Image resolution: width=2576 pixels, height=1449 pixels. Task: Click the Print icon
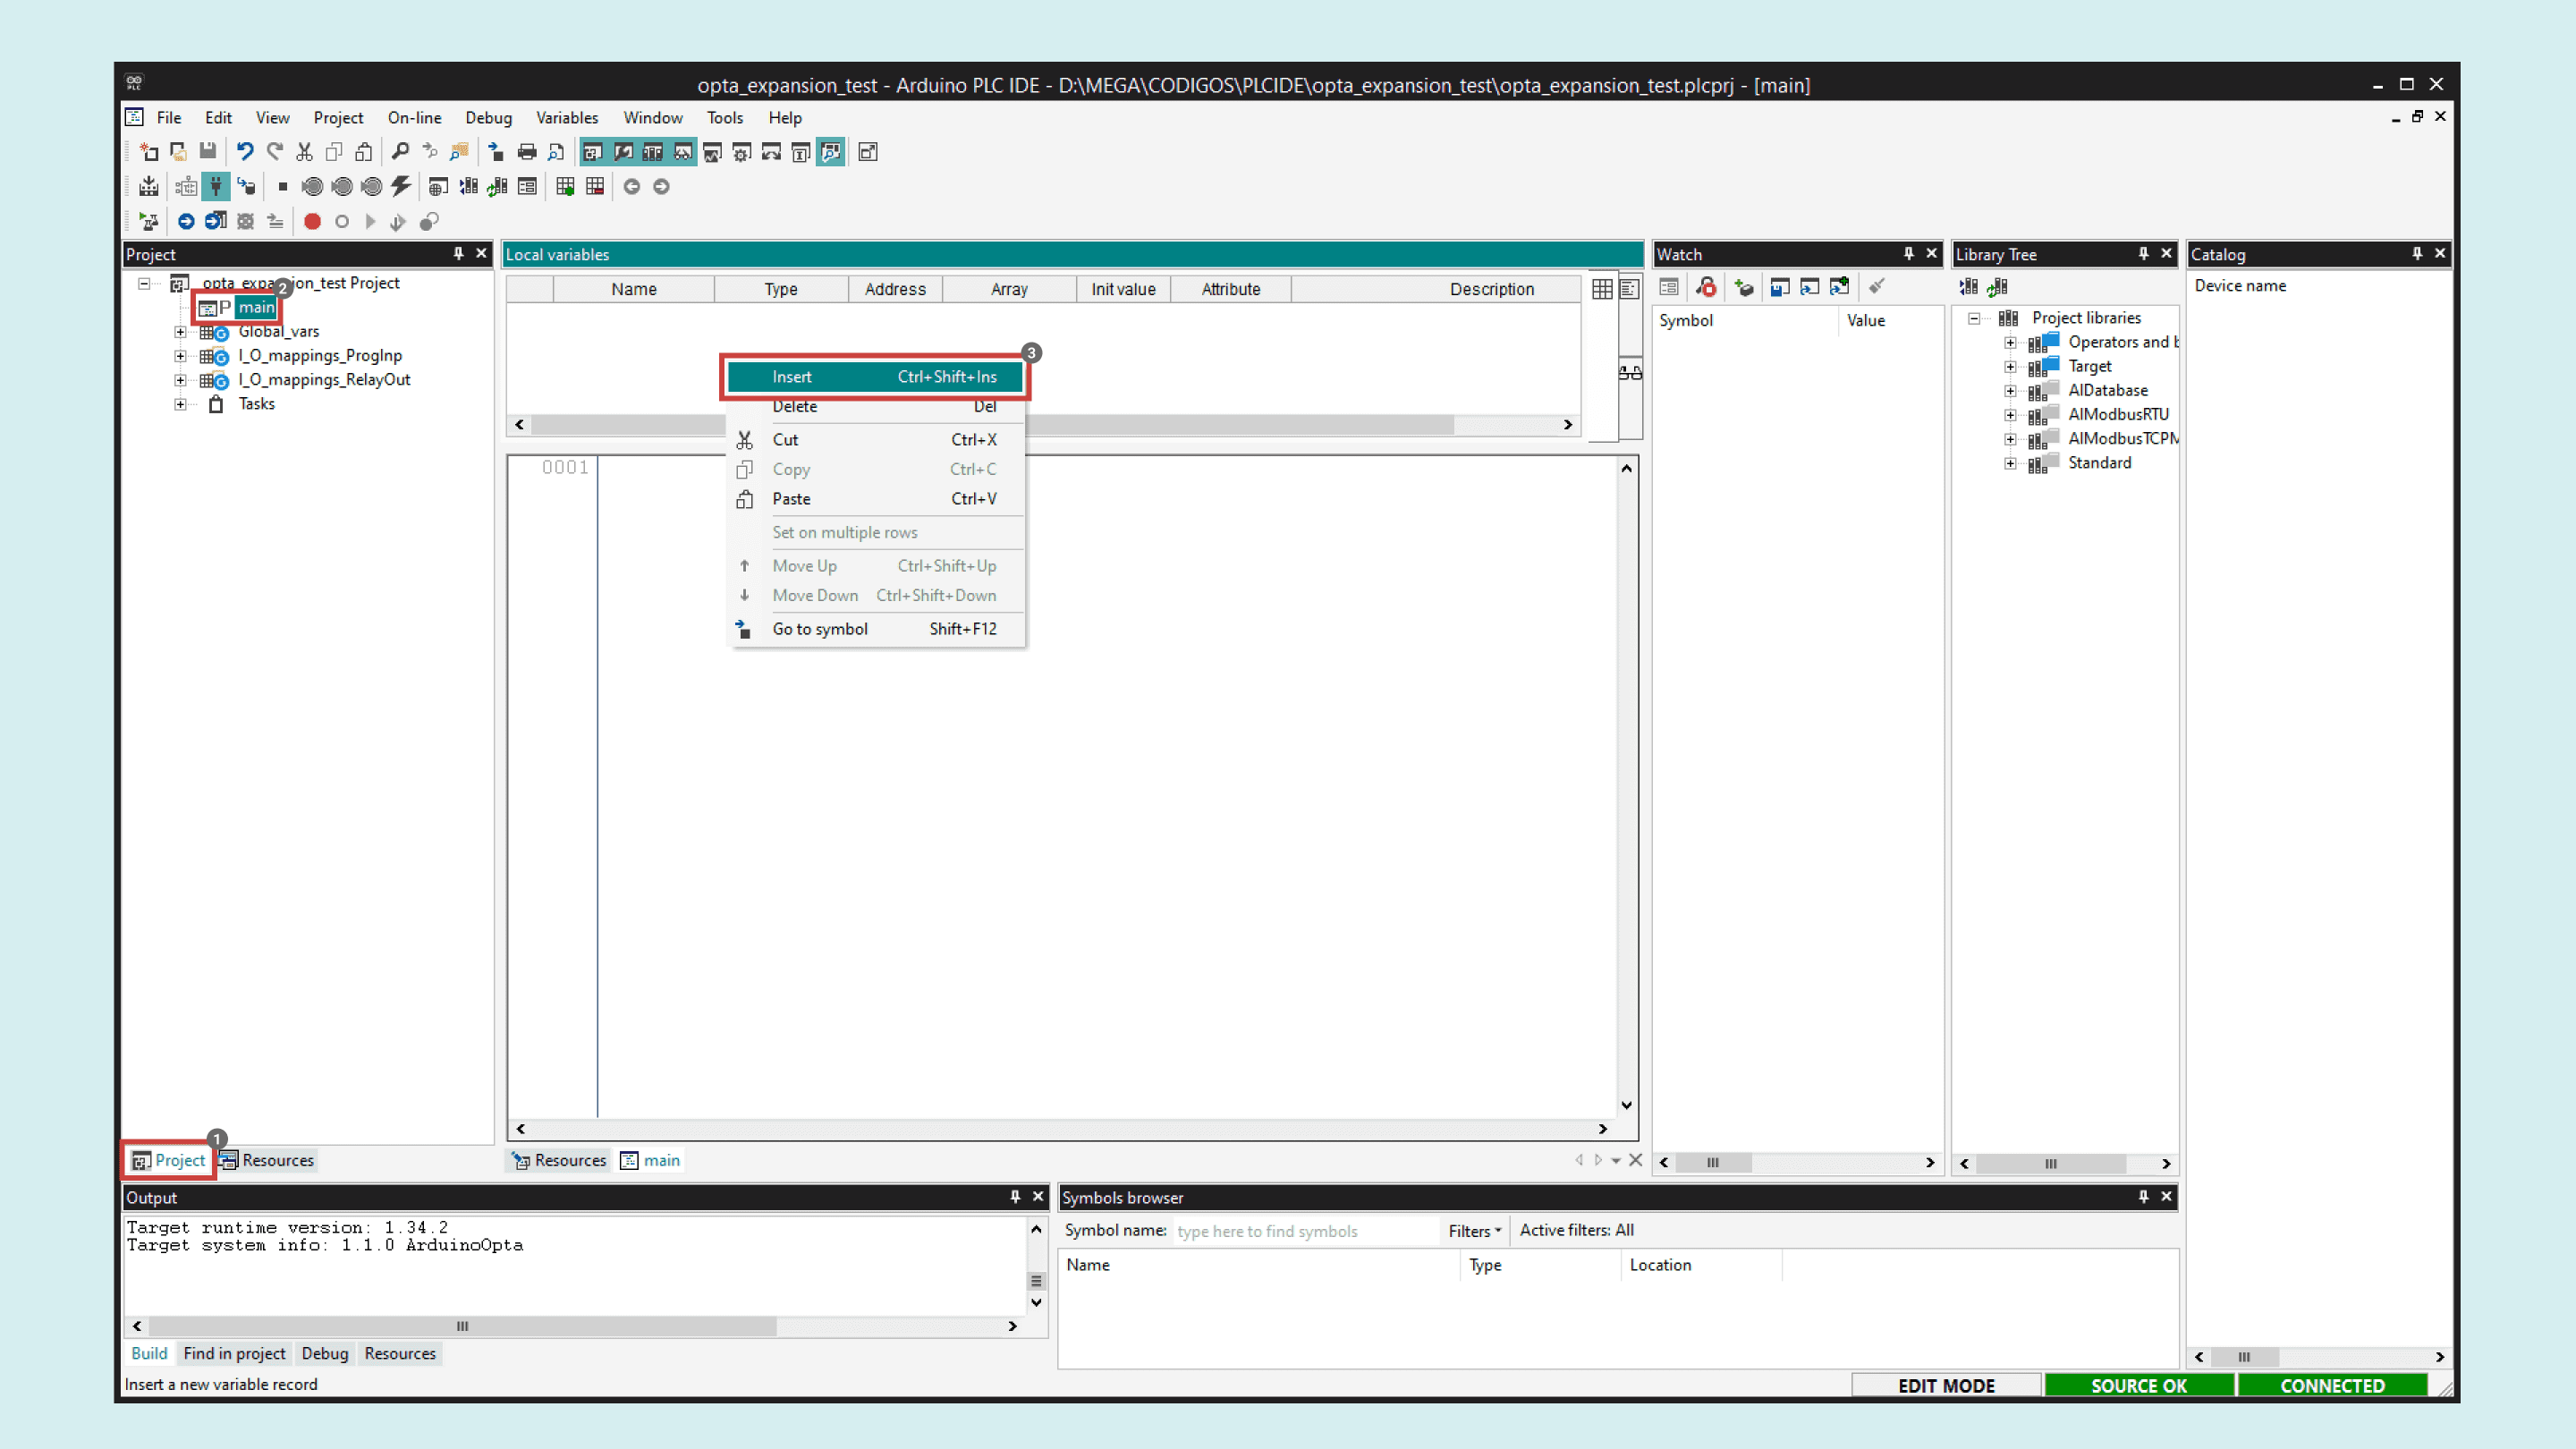(527, 152)
